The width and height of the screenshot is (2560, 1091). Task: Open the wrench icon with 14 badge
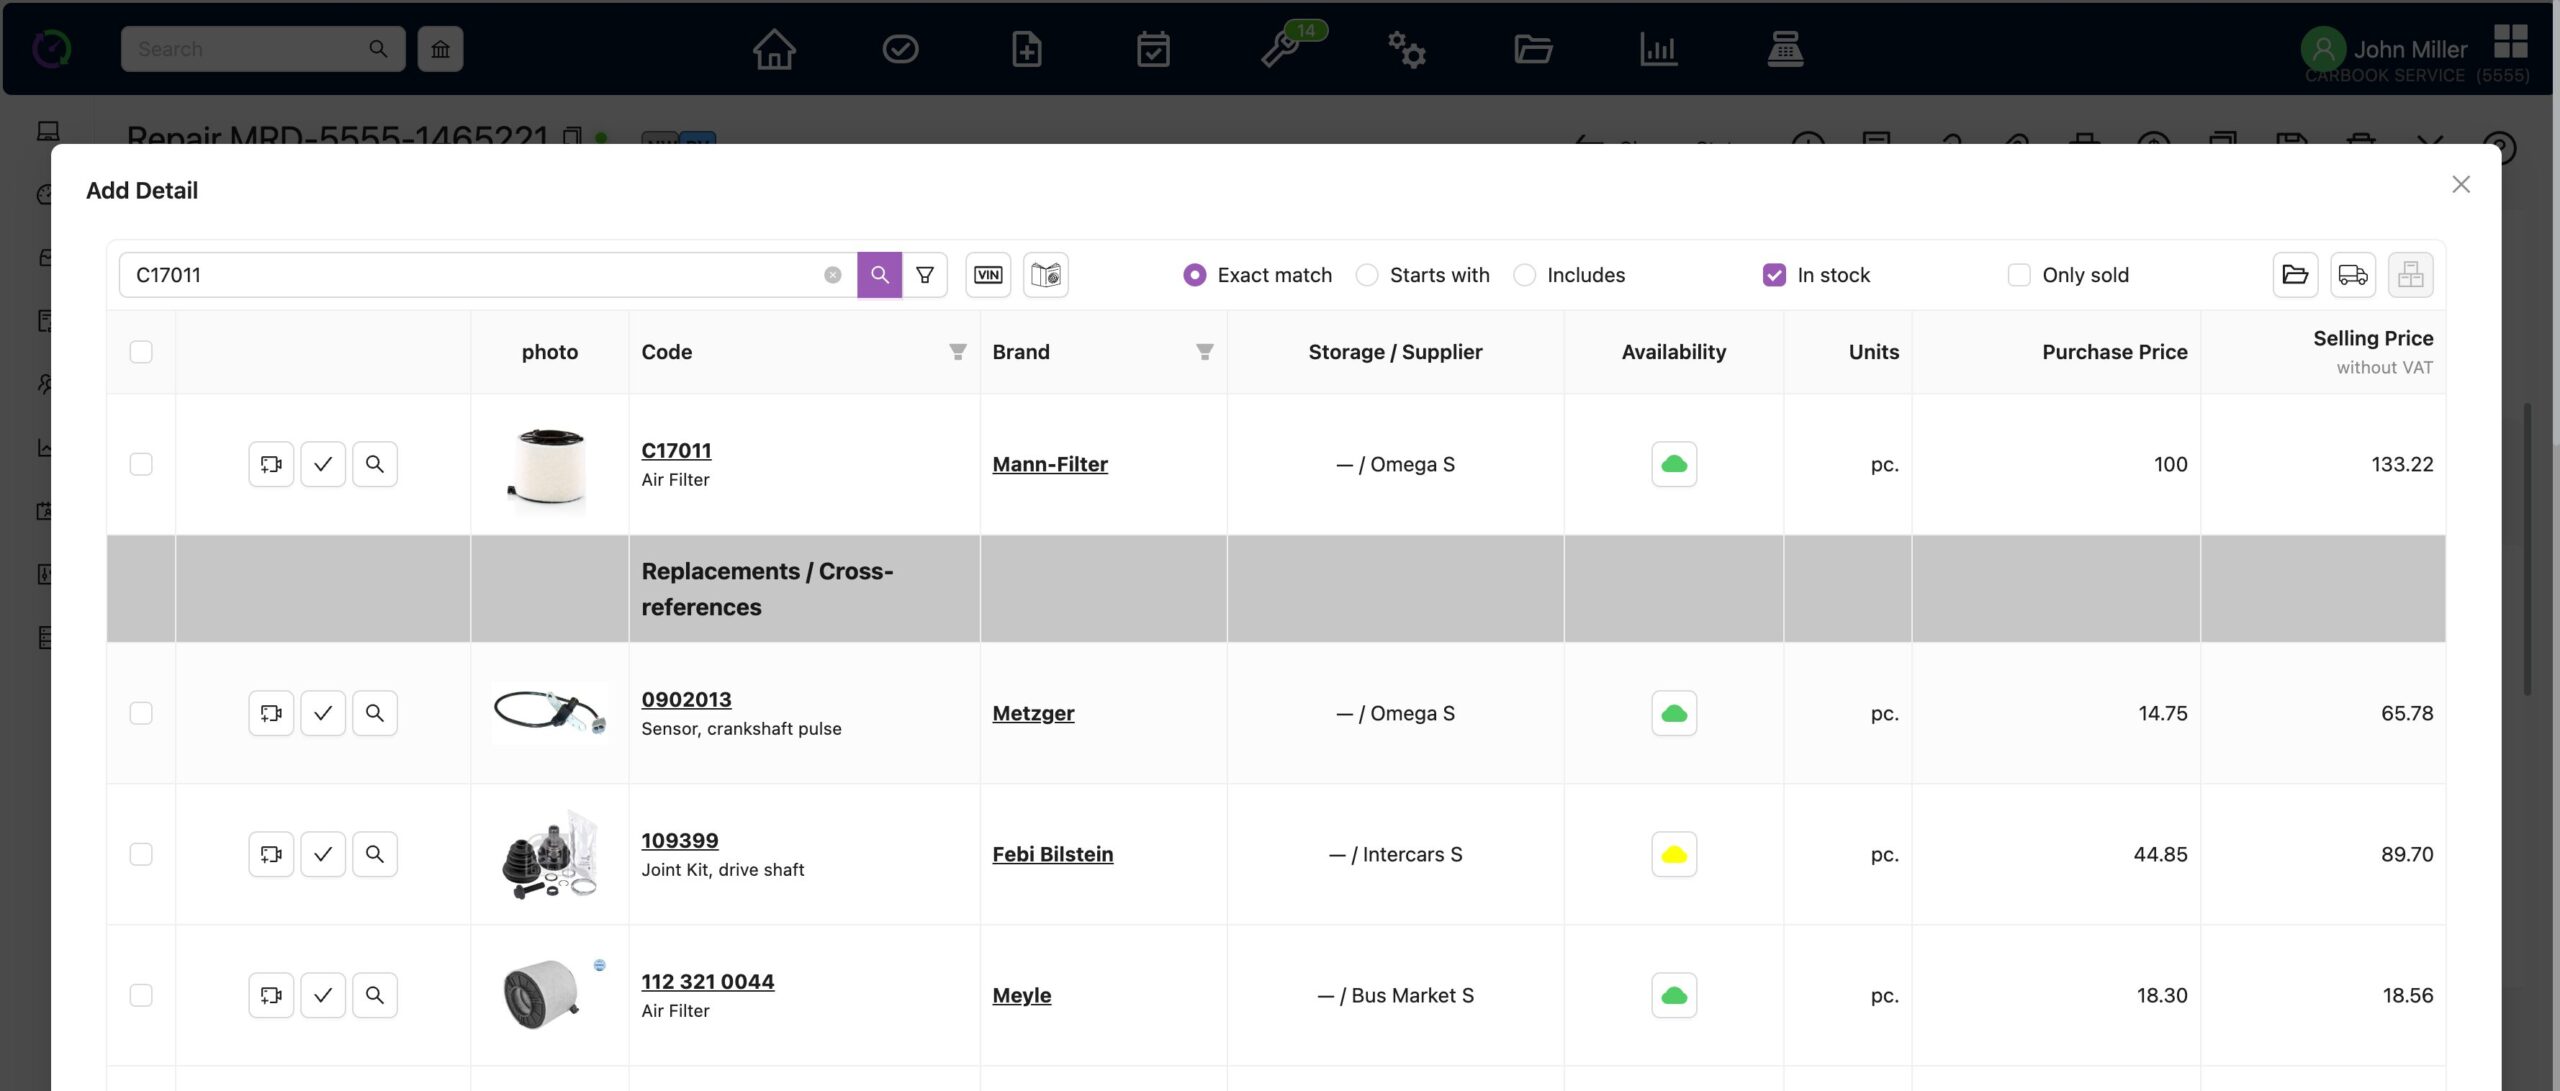pos(1281,49)
